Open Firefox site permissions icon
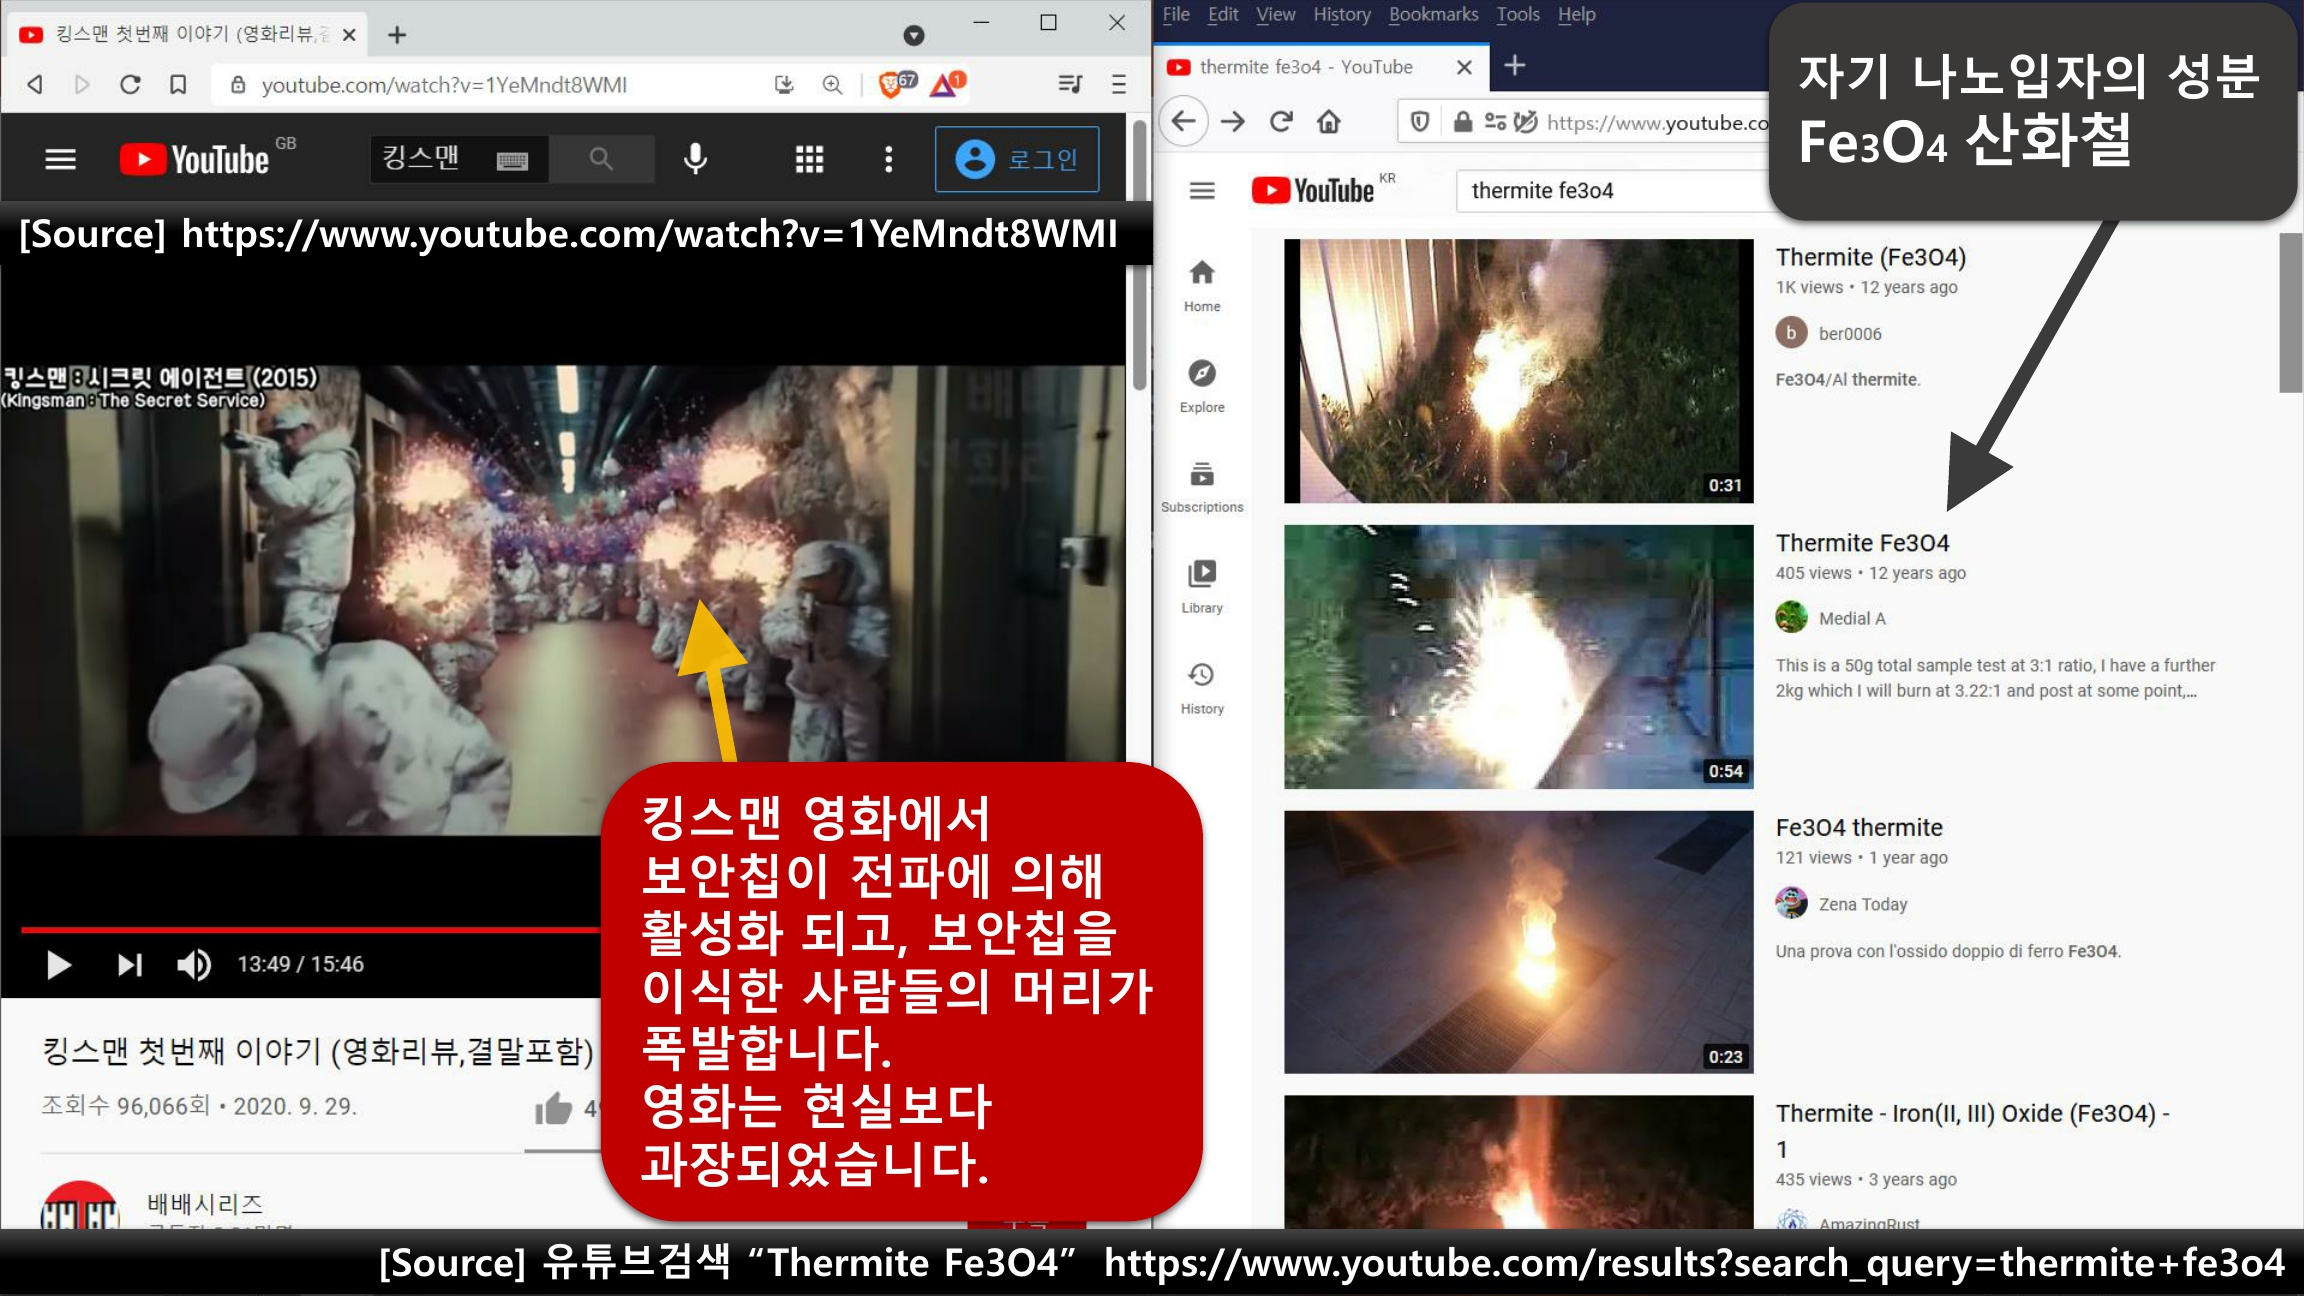Screen dimensions: 2304x1296 point(1496,122)
